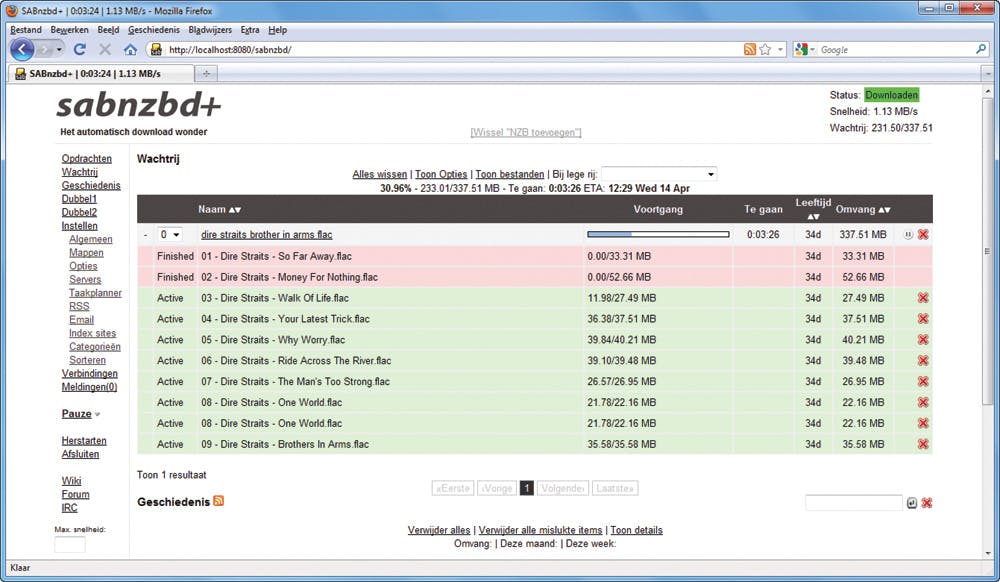Image resolution: width=1000 pixels, height=582 pixels.
Task: Open the Bewerken menu
Action: coord(70,30)
